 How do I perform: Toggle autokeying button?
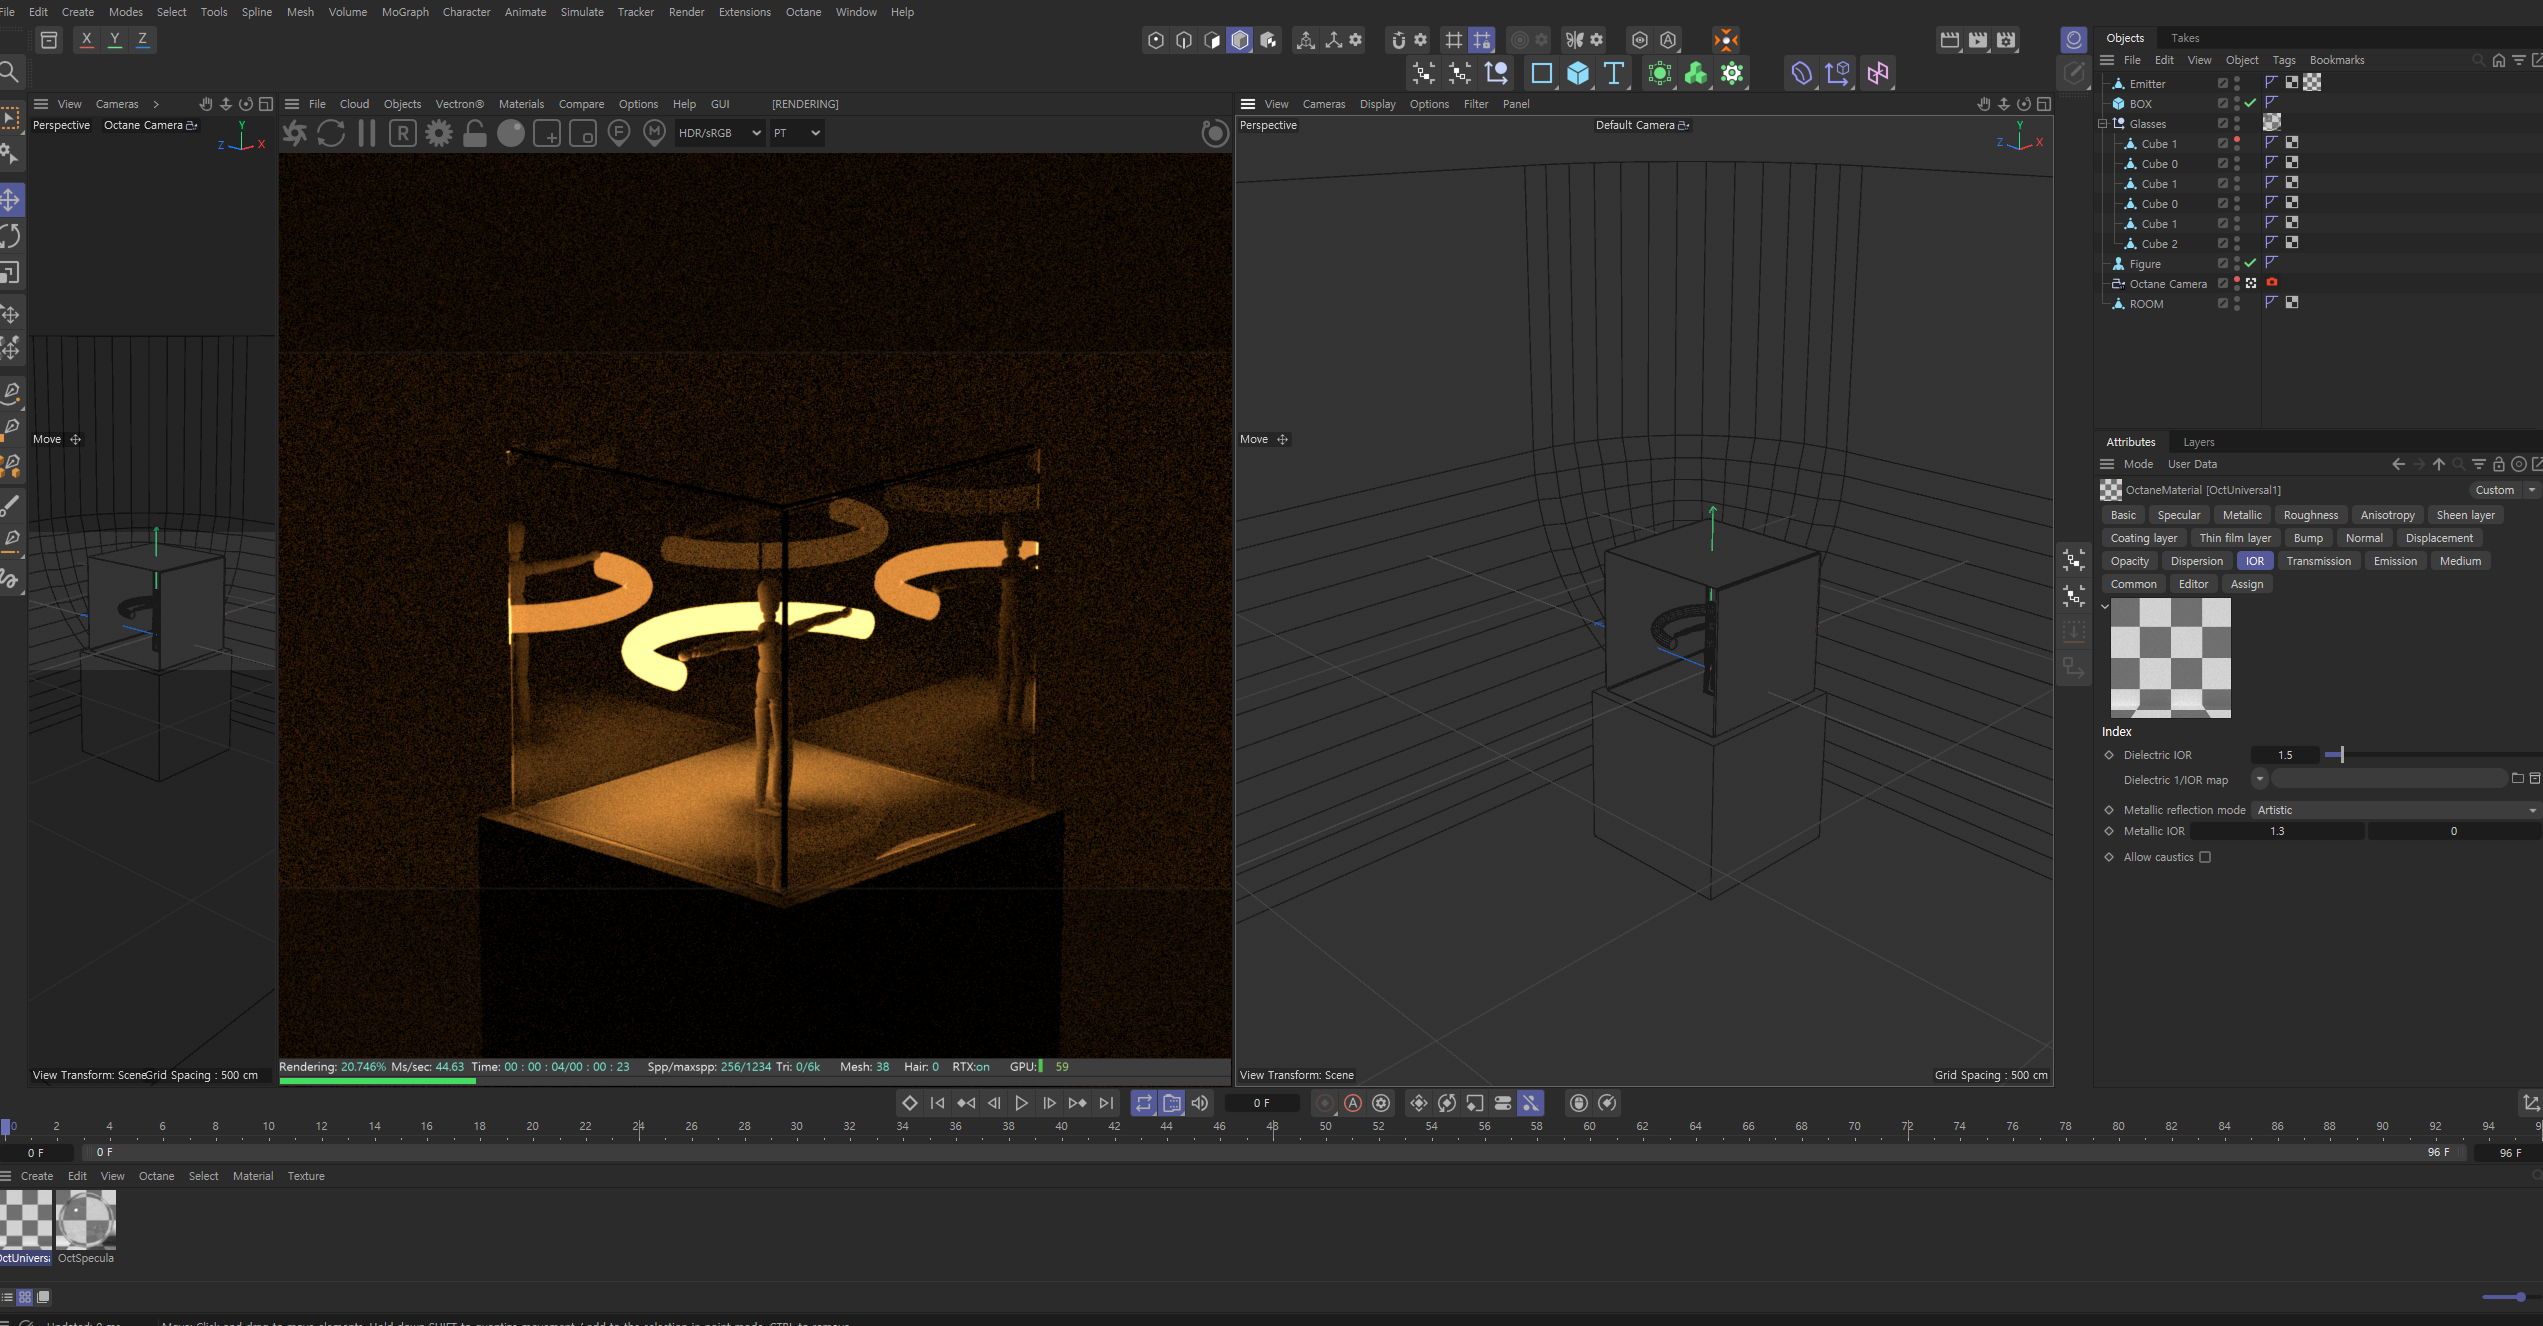(1352, 1103)
